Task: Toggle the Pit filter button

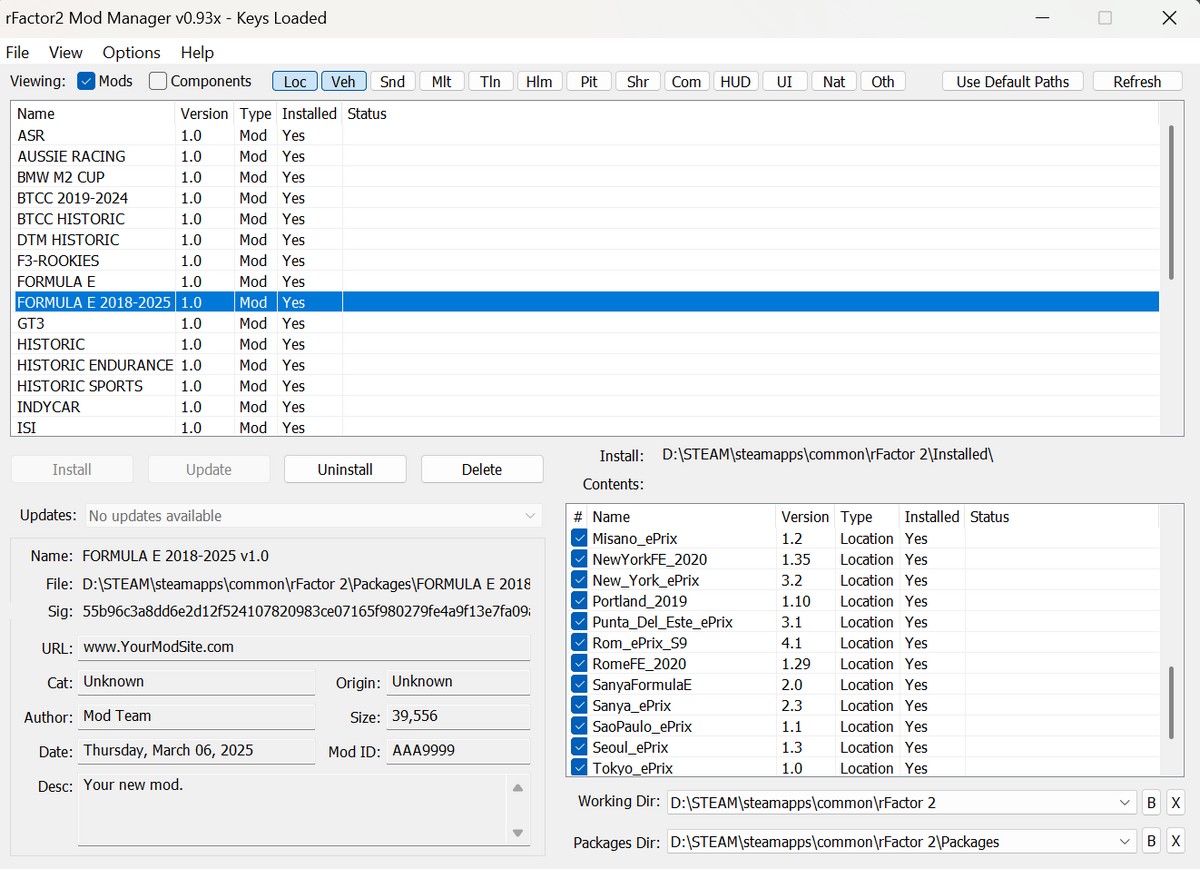Action: click(x=589, y=82)
